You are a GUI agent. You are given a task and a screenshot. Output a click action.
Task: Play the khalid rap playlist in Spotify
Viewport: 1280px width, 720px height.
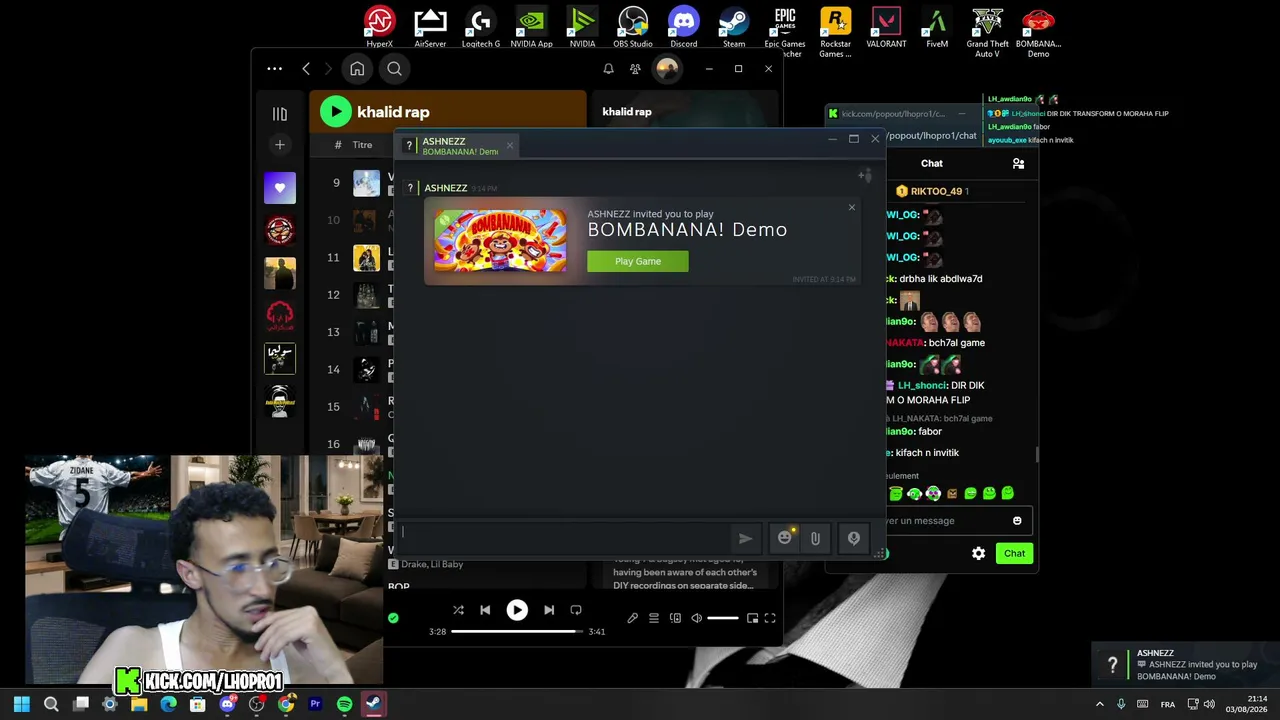(336, 112)
